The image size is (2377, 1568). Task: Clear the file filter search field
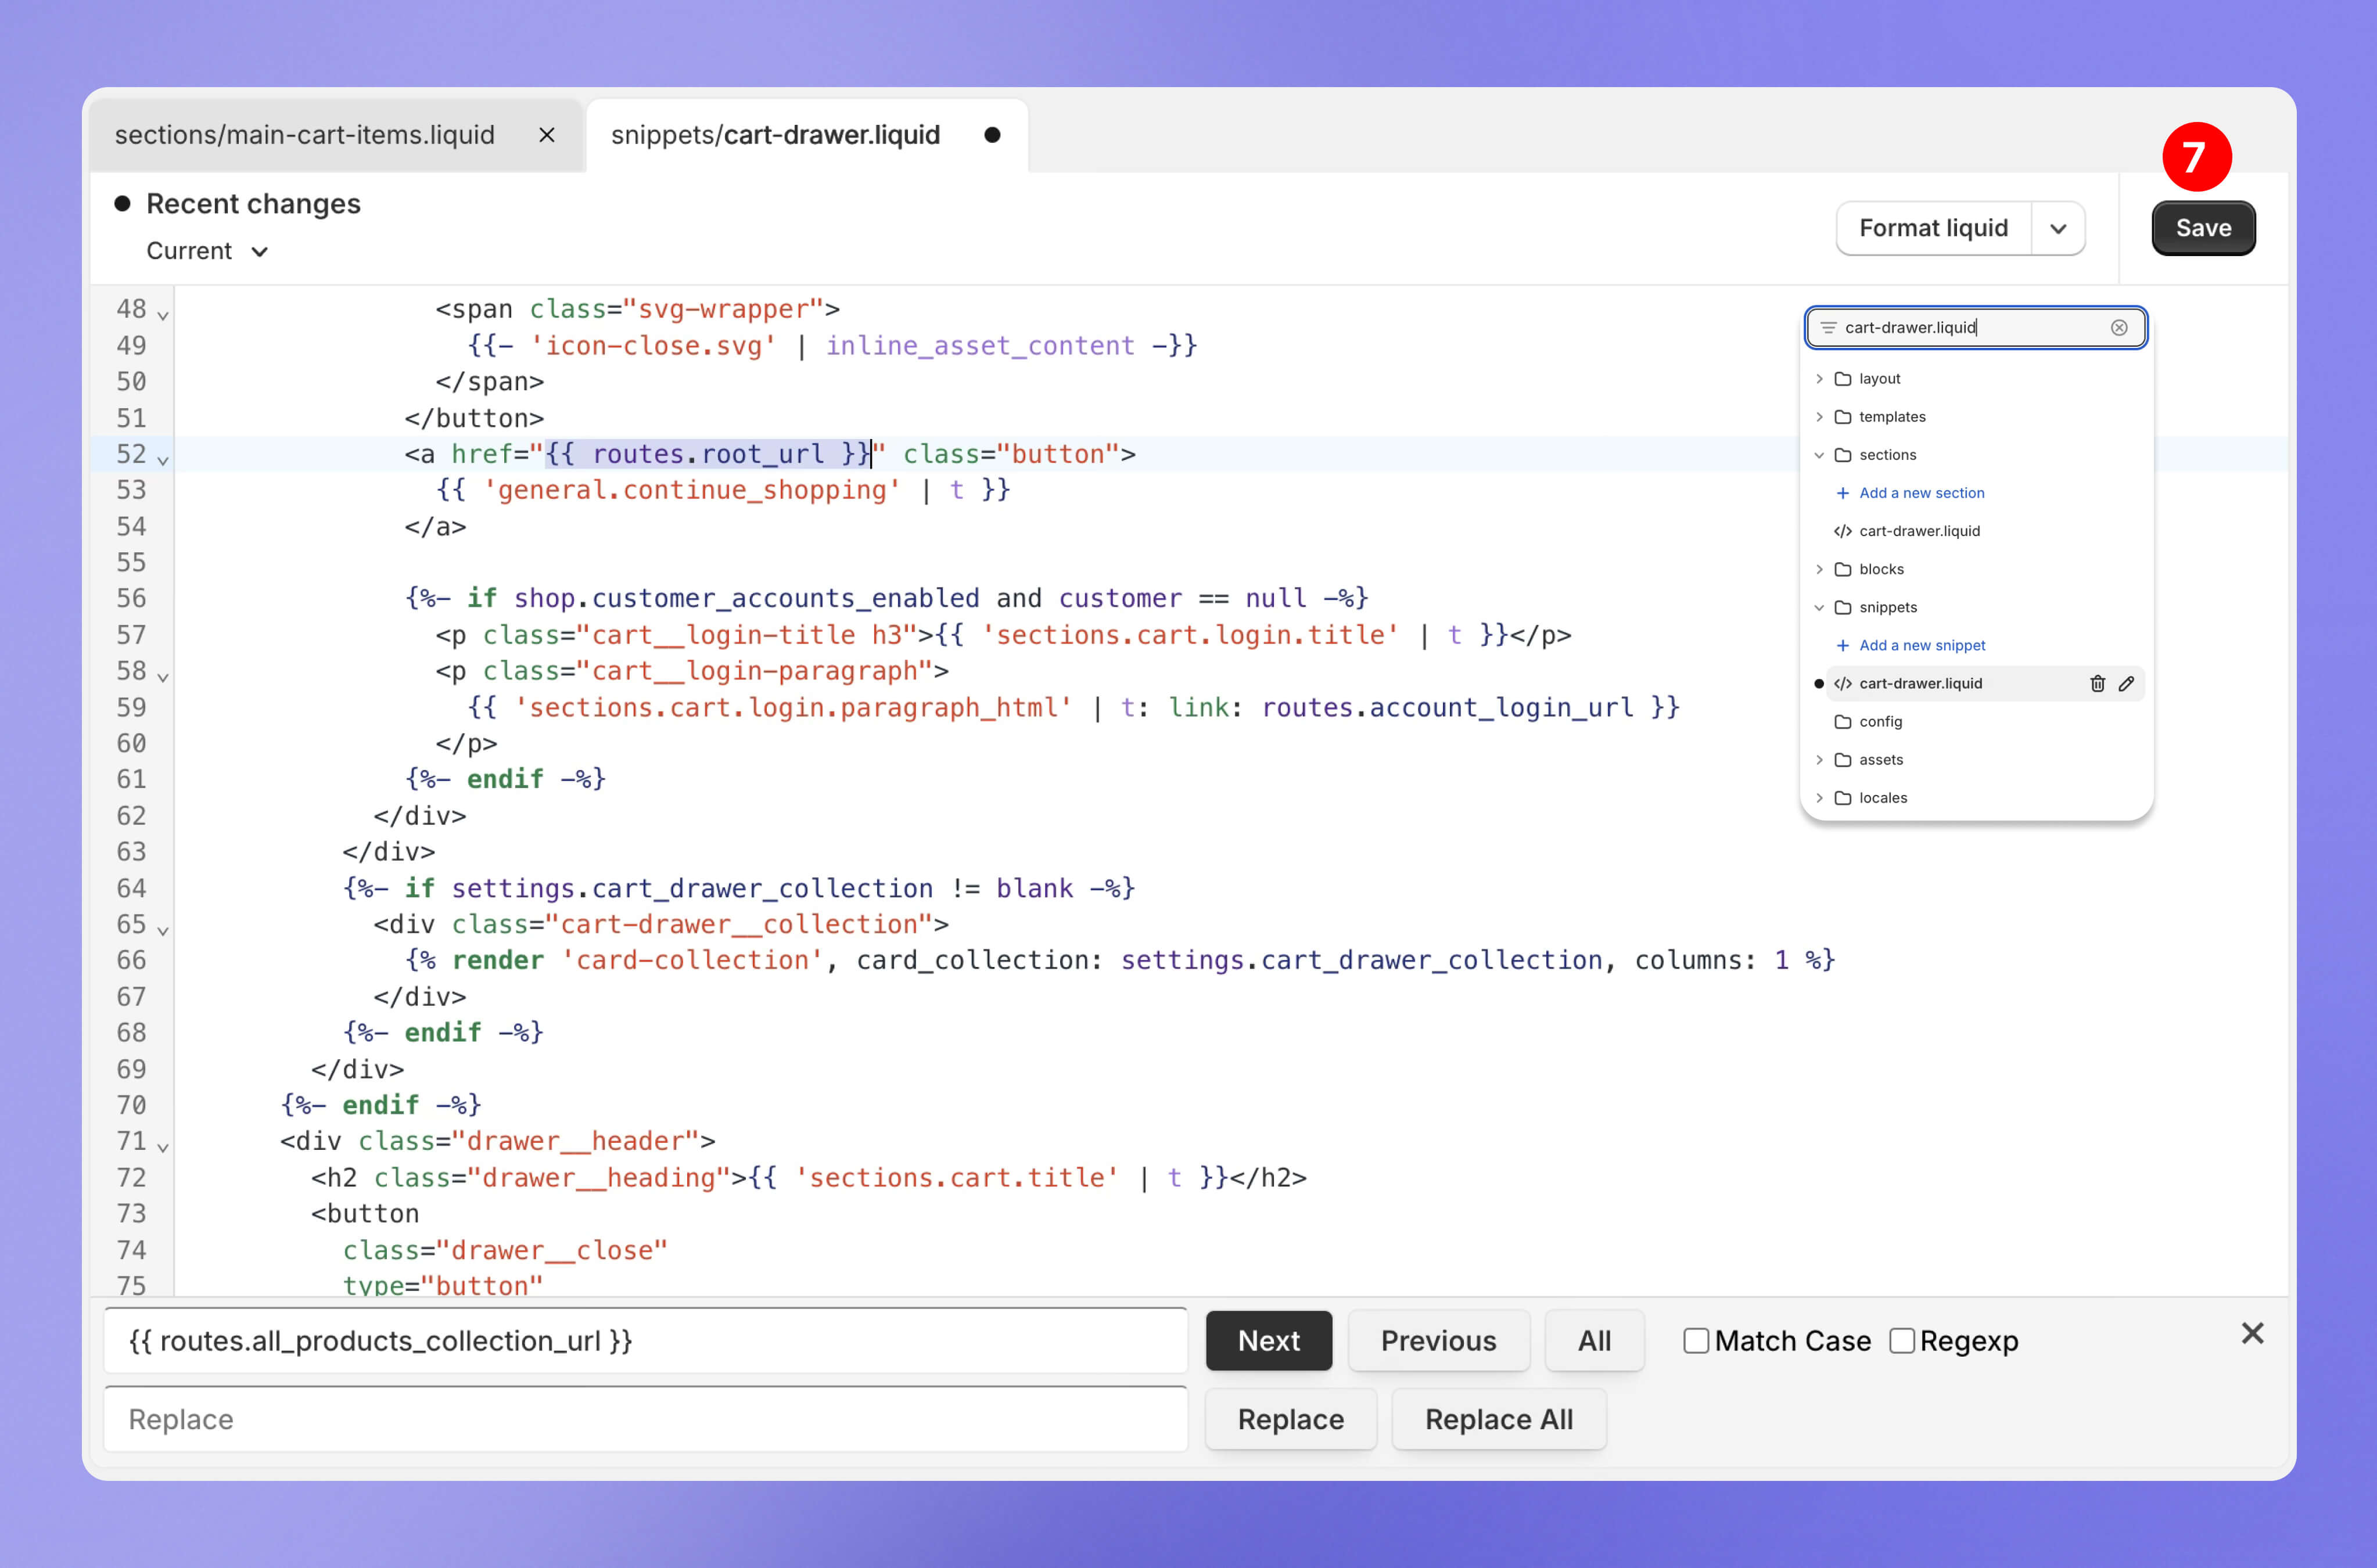click(2118, 327)
